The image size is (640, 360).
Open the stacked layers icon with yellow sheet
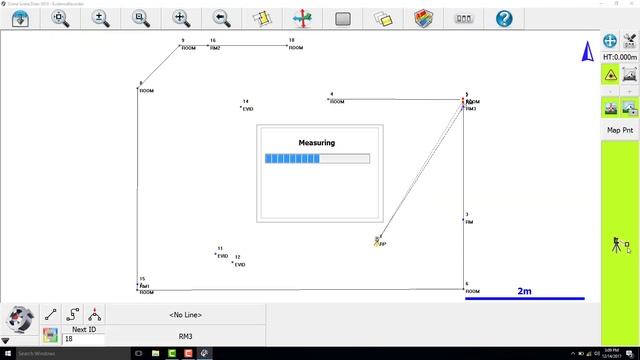click(x=383, y=19)
